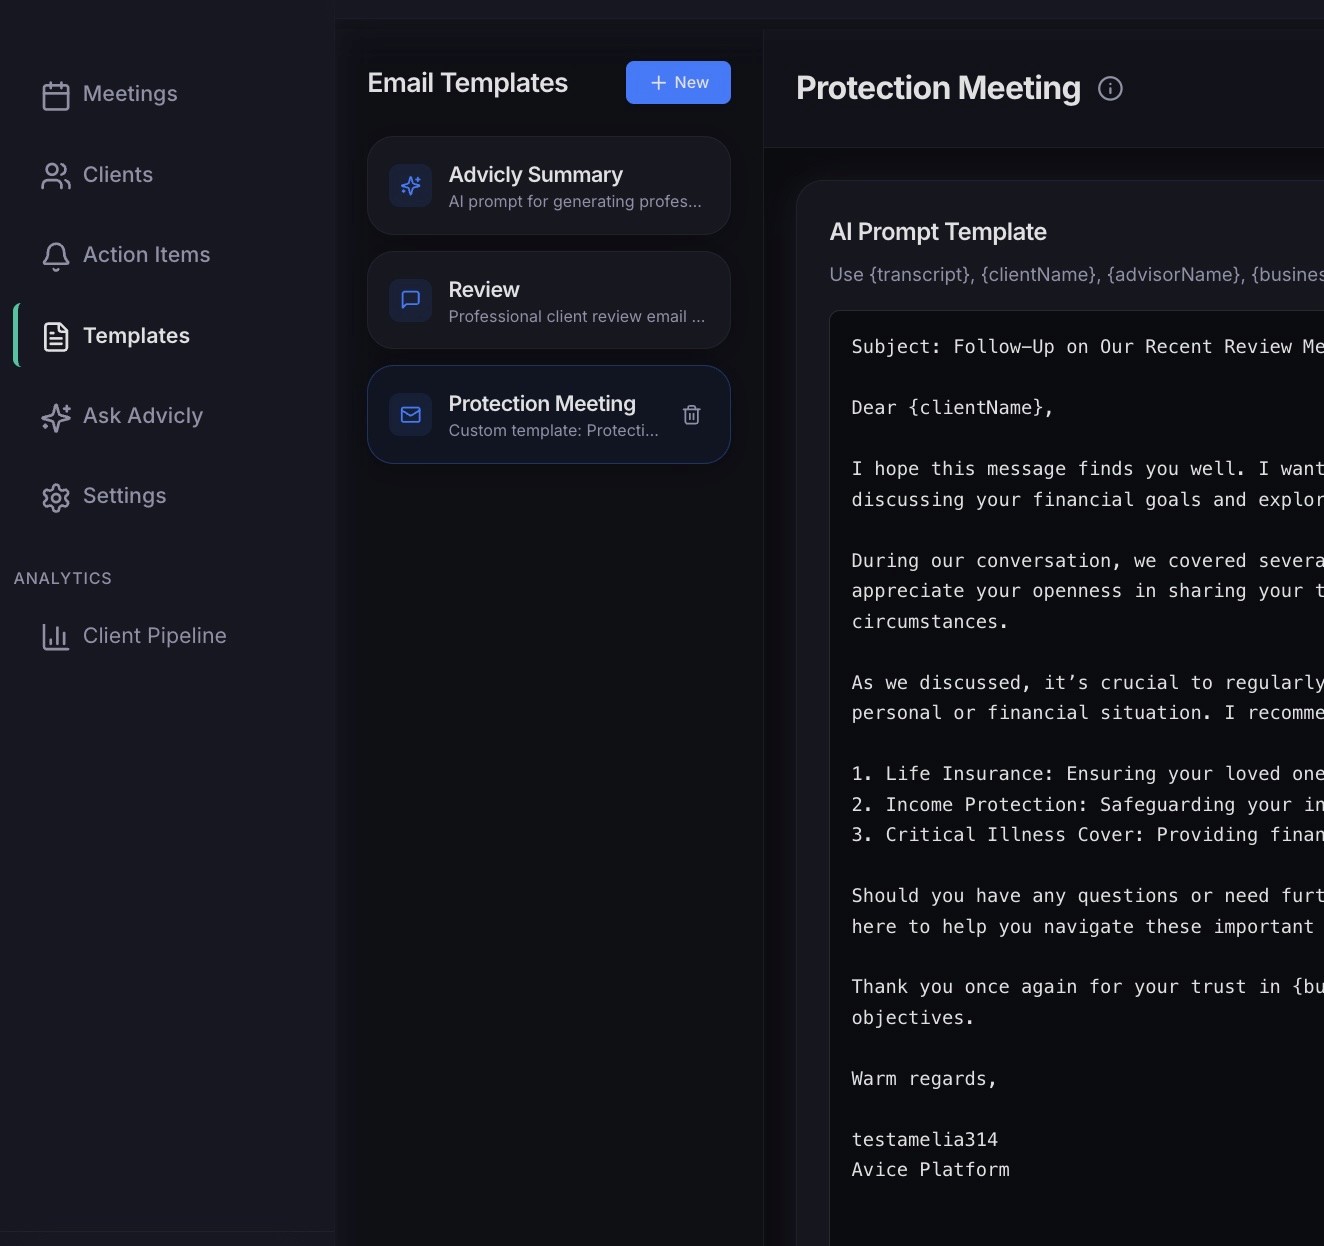The width and height of the screenshot is (1324, 1246).
Task: Navigate to the Clients page
Action: [x=118, y=175]
